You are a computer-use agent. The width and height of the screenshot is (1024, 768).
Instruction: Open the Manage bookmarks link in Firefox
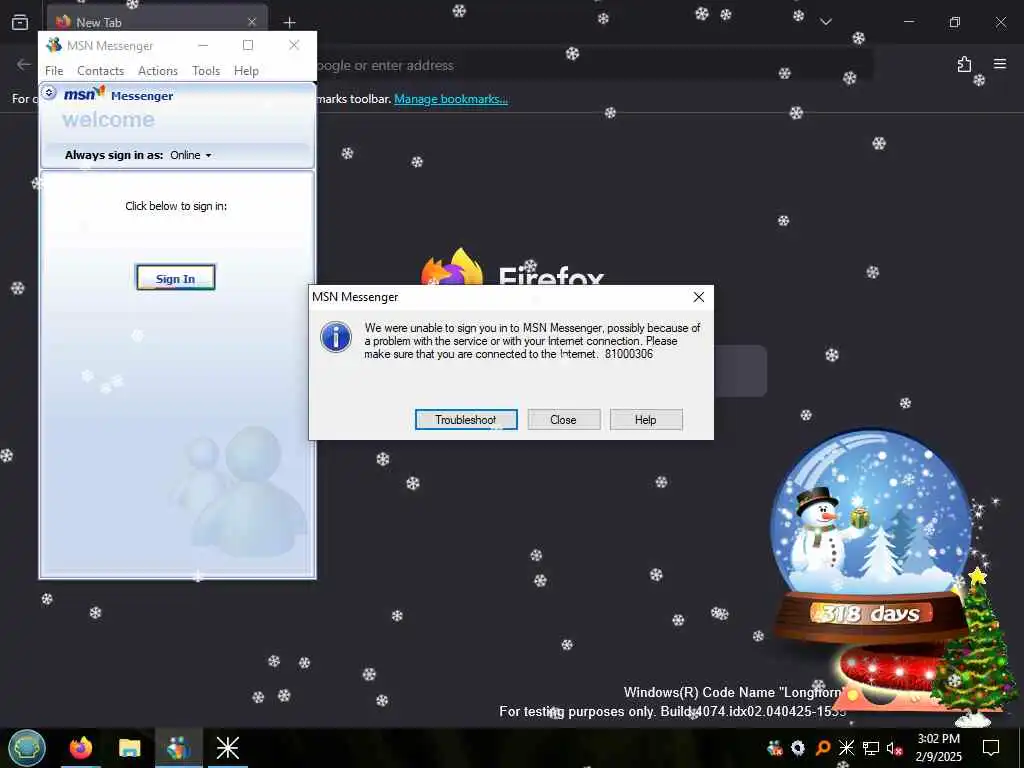(451, 99)
